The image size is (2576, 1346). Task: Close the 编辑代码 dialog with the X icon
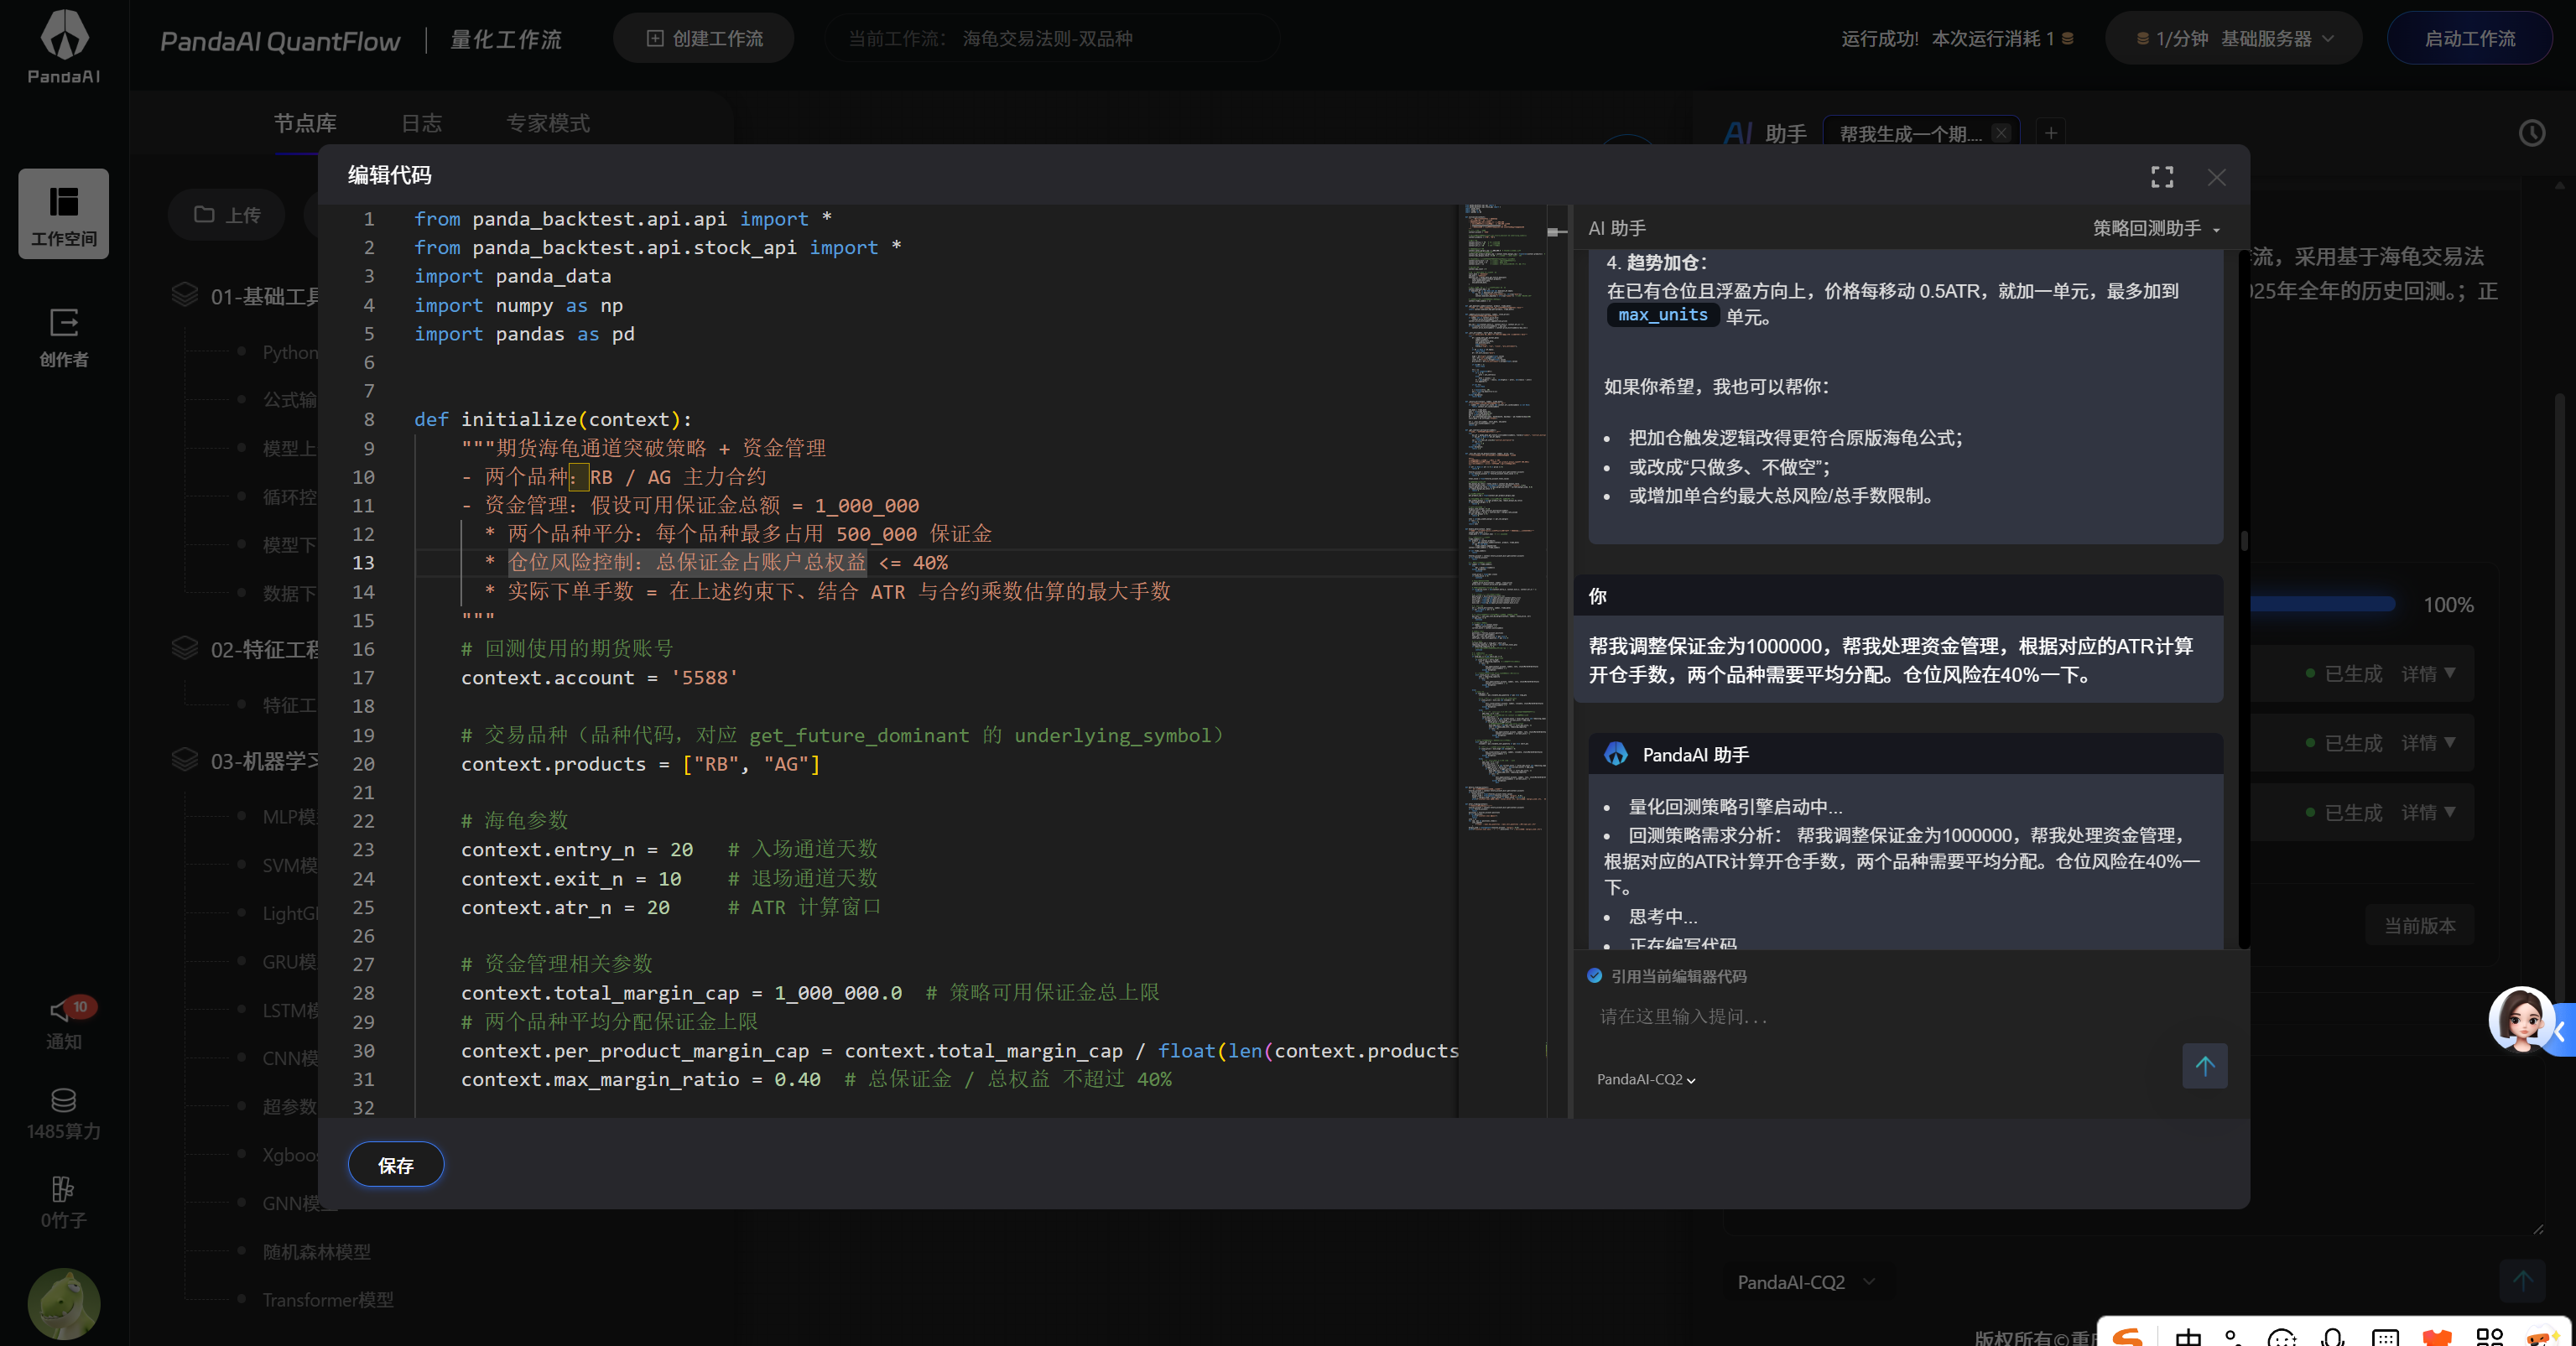(x=2217, y=177)
